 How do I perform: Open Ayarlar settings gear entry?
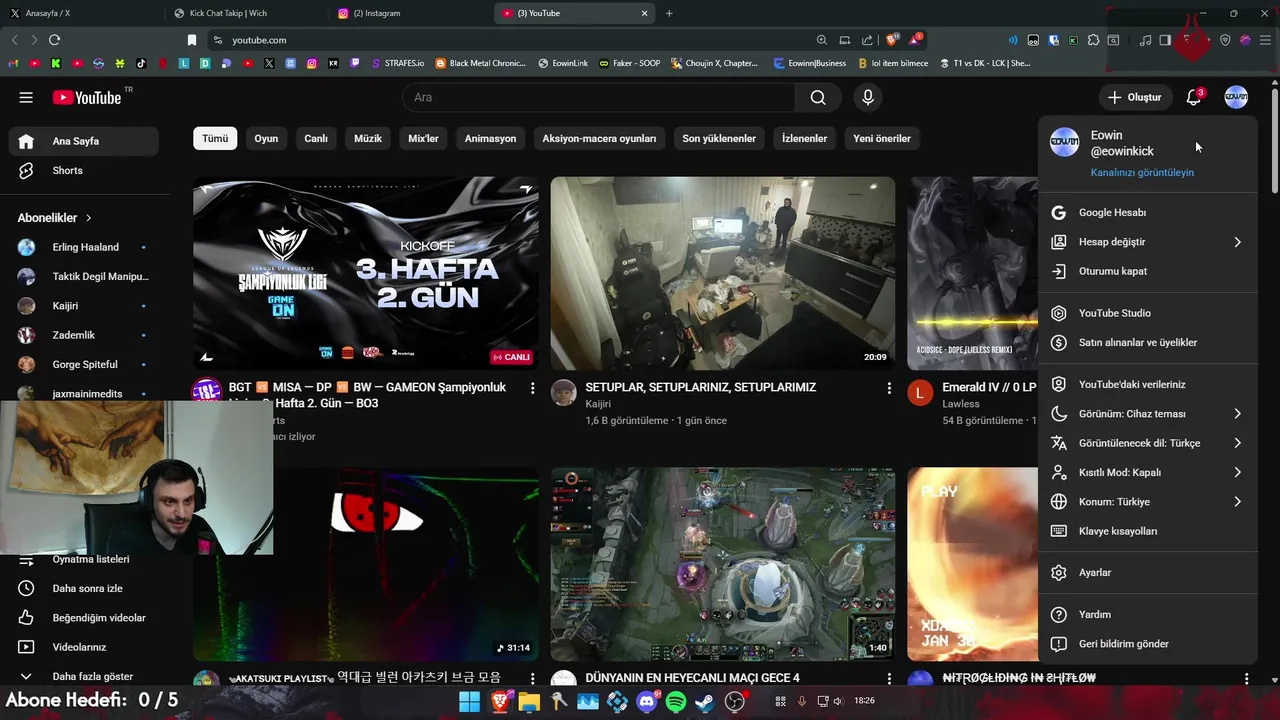tap(1147, 573)
